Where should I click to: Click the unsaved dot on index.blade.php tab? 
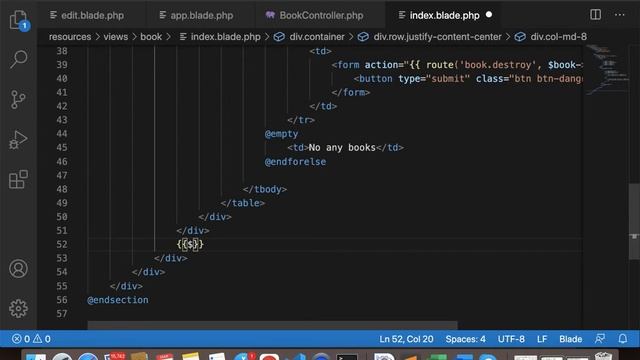tap(489, 15)
